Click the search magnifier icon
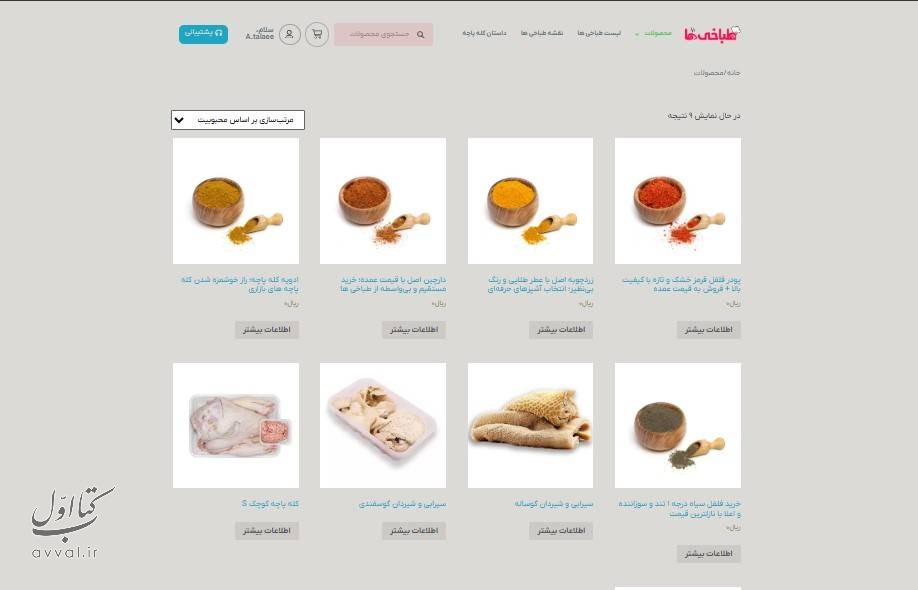918x590 pixels. (420, 35)
